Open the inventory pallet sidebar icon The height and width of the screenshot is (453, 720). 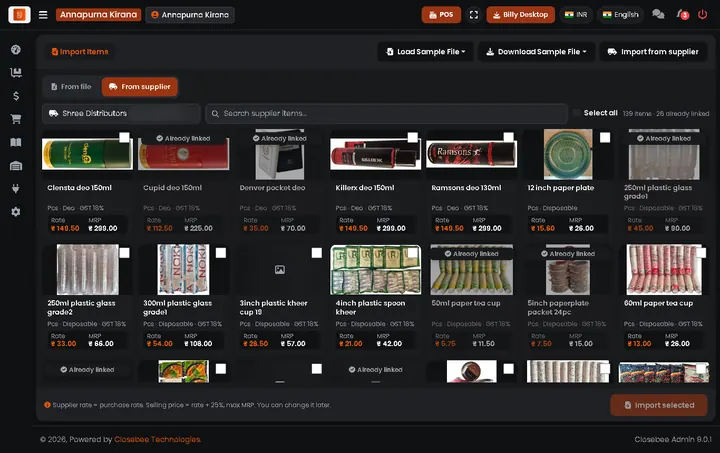coord(16,73)
